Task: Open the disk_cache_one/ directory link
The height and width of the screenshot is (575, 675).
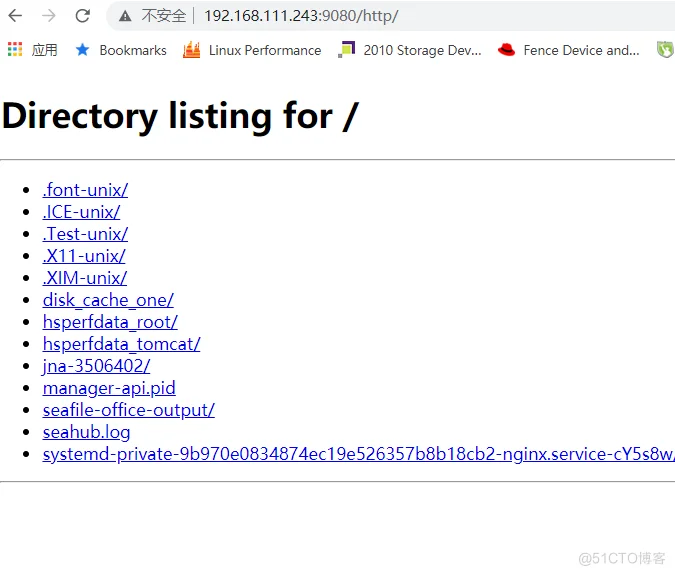Action: [108, 300]
